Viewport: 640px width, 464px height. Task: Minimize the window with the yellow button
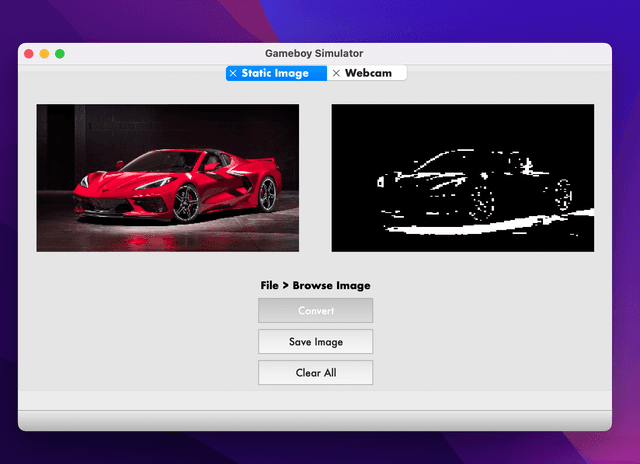[x=44, y=54]
